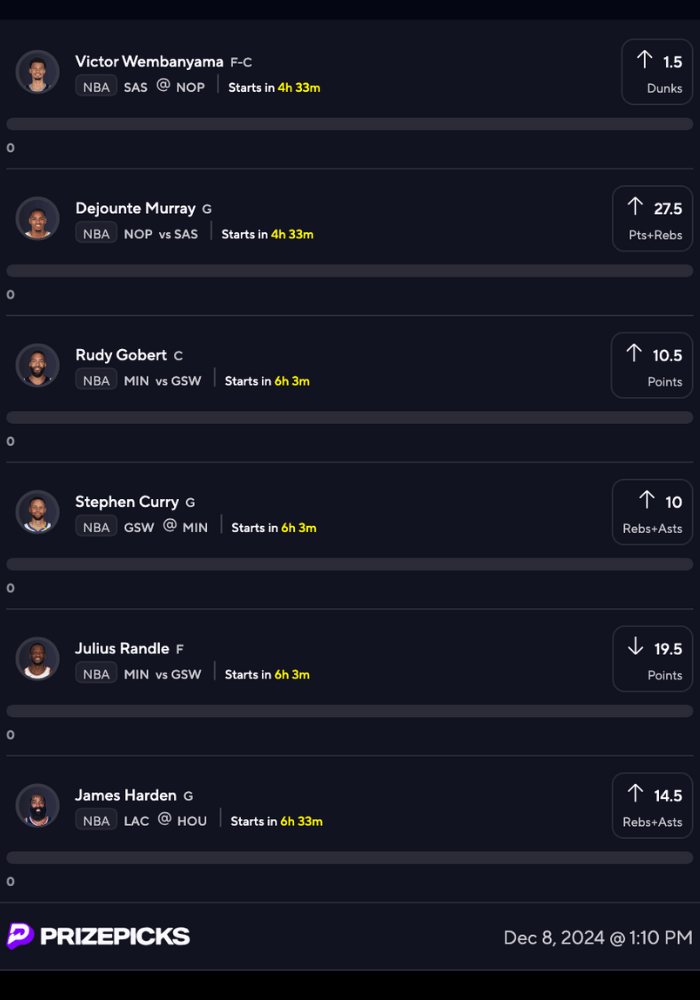
Task: Click Stephen Curry's player avatar
Action: click(38, 512)
